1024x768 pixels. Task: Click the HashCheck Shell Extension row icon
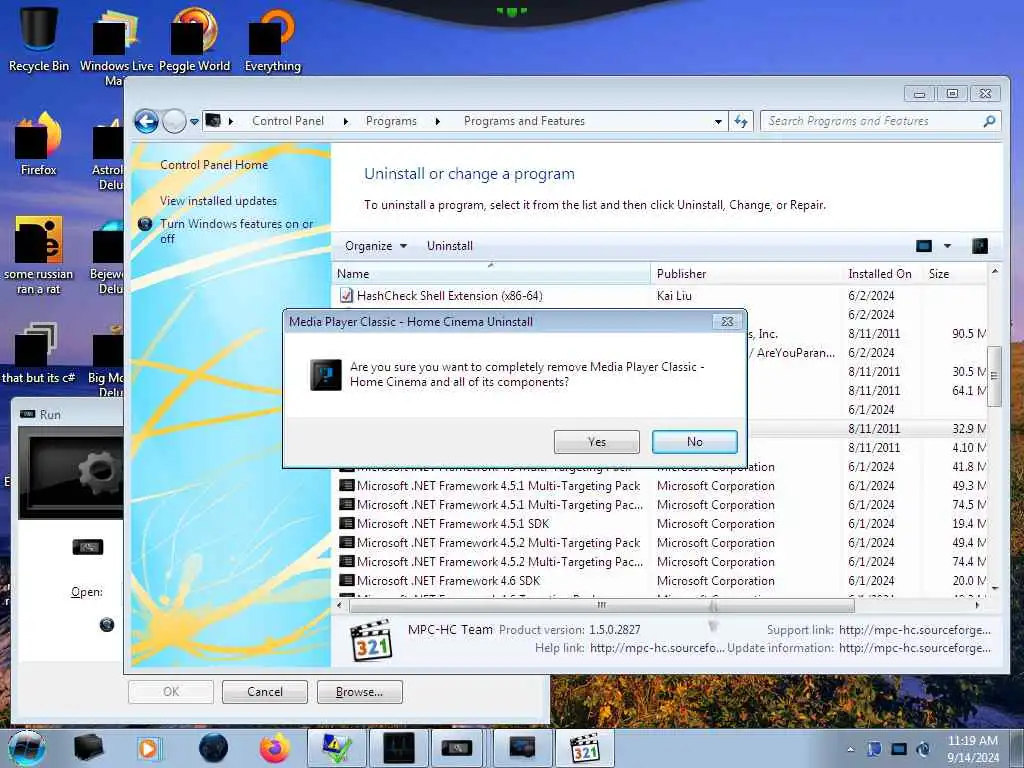click(346, 295)
